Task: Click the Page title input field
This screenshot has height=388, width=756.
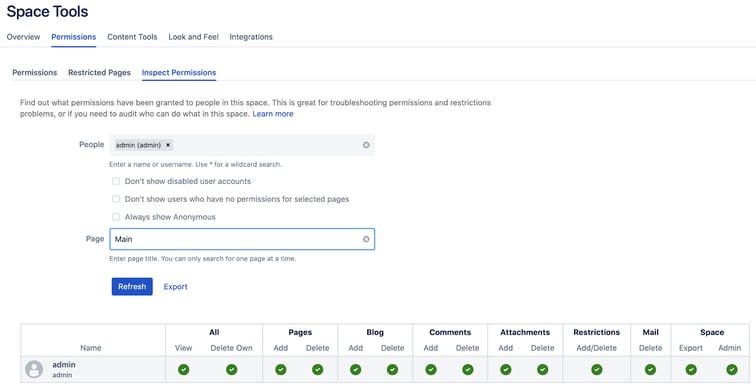Action: pyautogui.click(x=242, y=239)
